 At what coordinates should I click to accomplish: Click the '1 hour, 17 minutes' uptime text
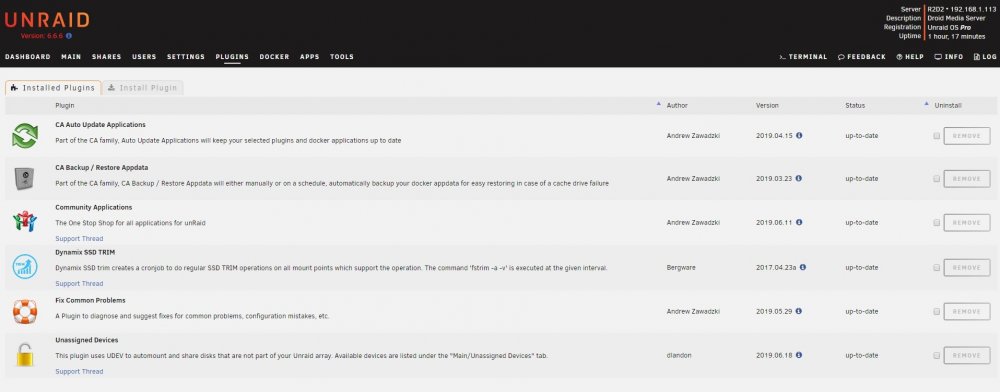pos(956,36)
